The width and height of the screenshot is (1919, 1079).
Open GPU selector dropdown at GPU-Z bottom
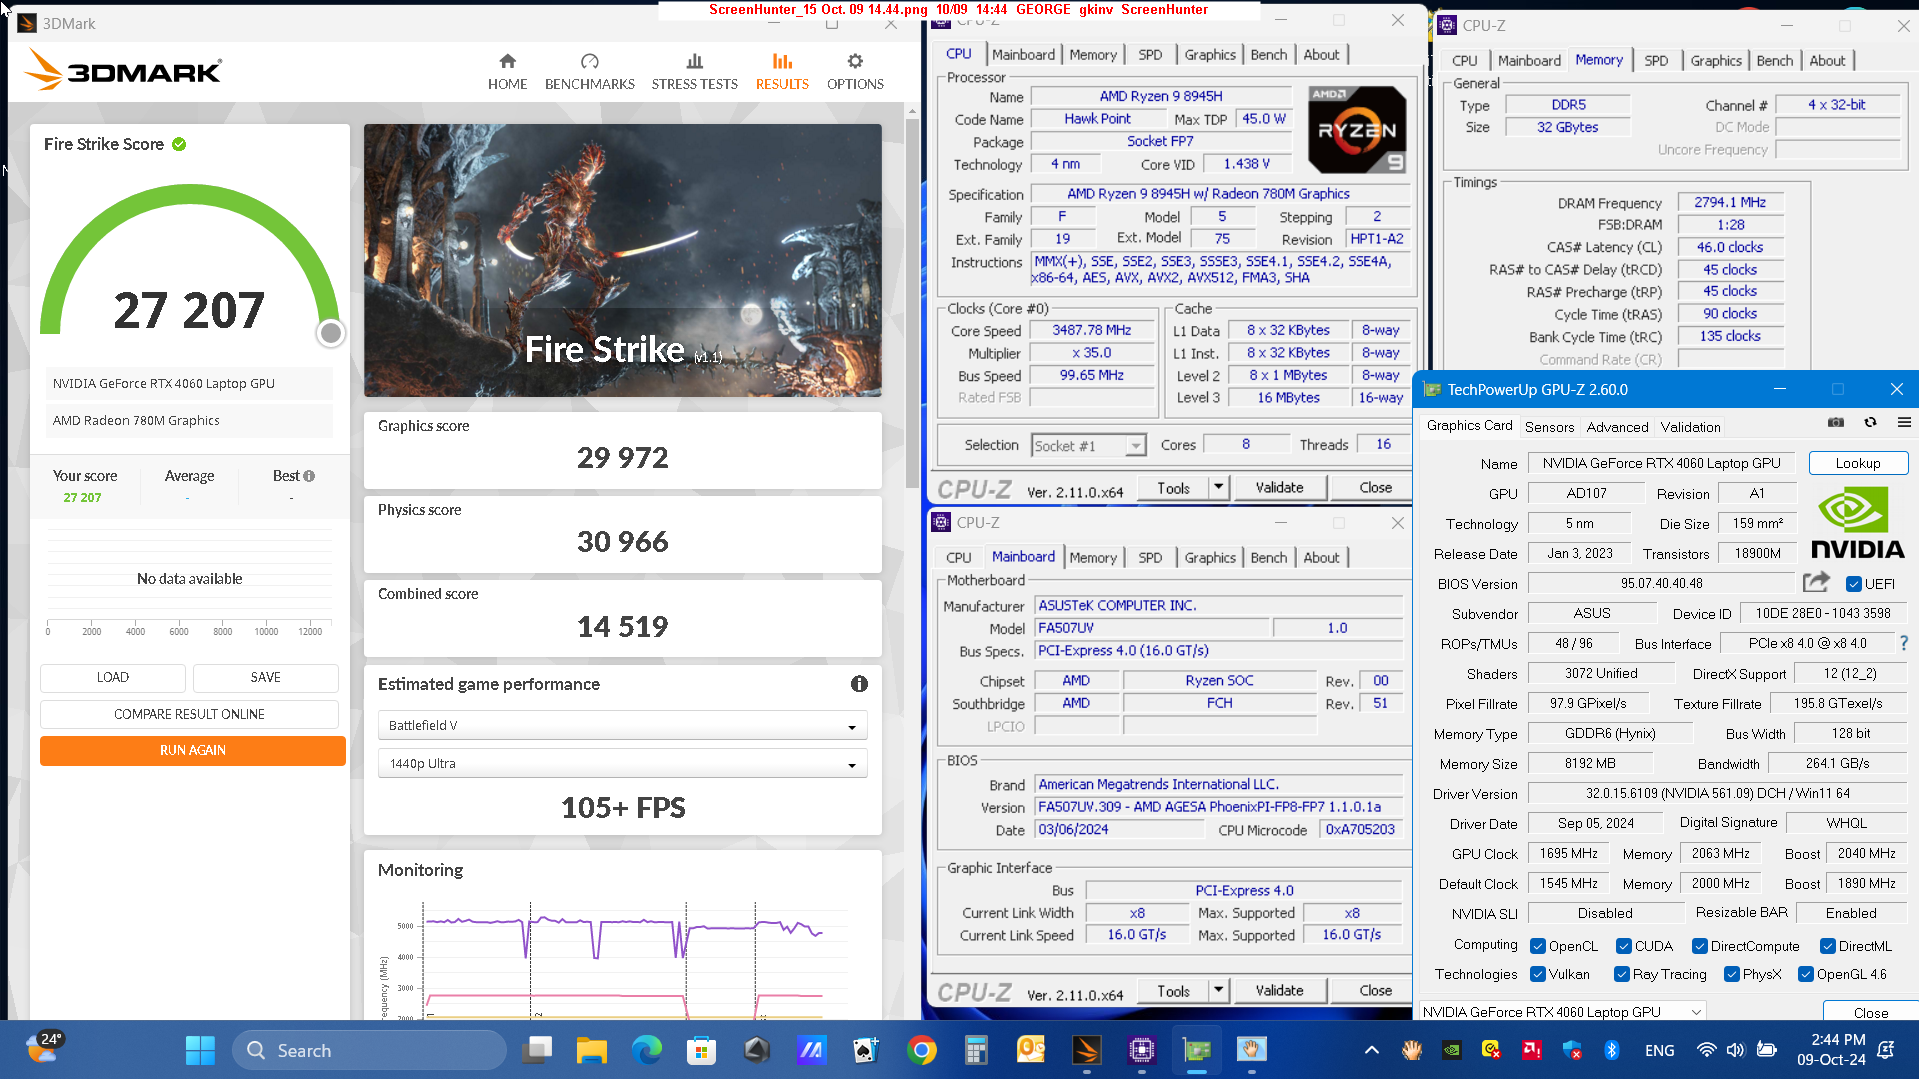1563,1011
